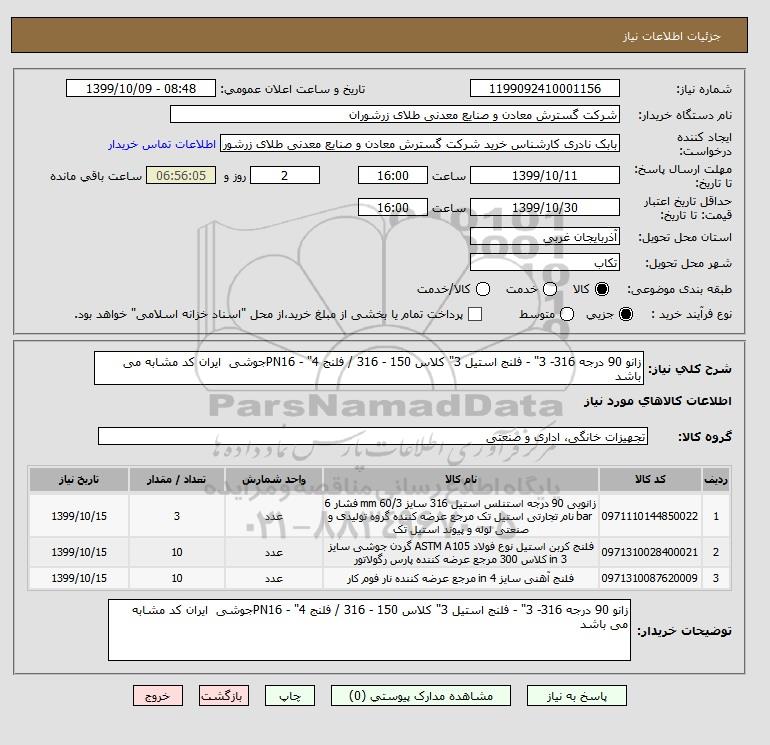
Task: Click quantity 3 in row 1
Action: tap(177, 516)
